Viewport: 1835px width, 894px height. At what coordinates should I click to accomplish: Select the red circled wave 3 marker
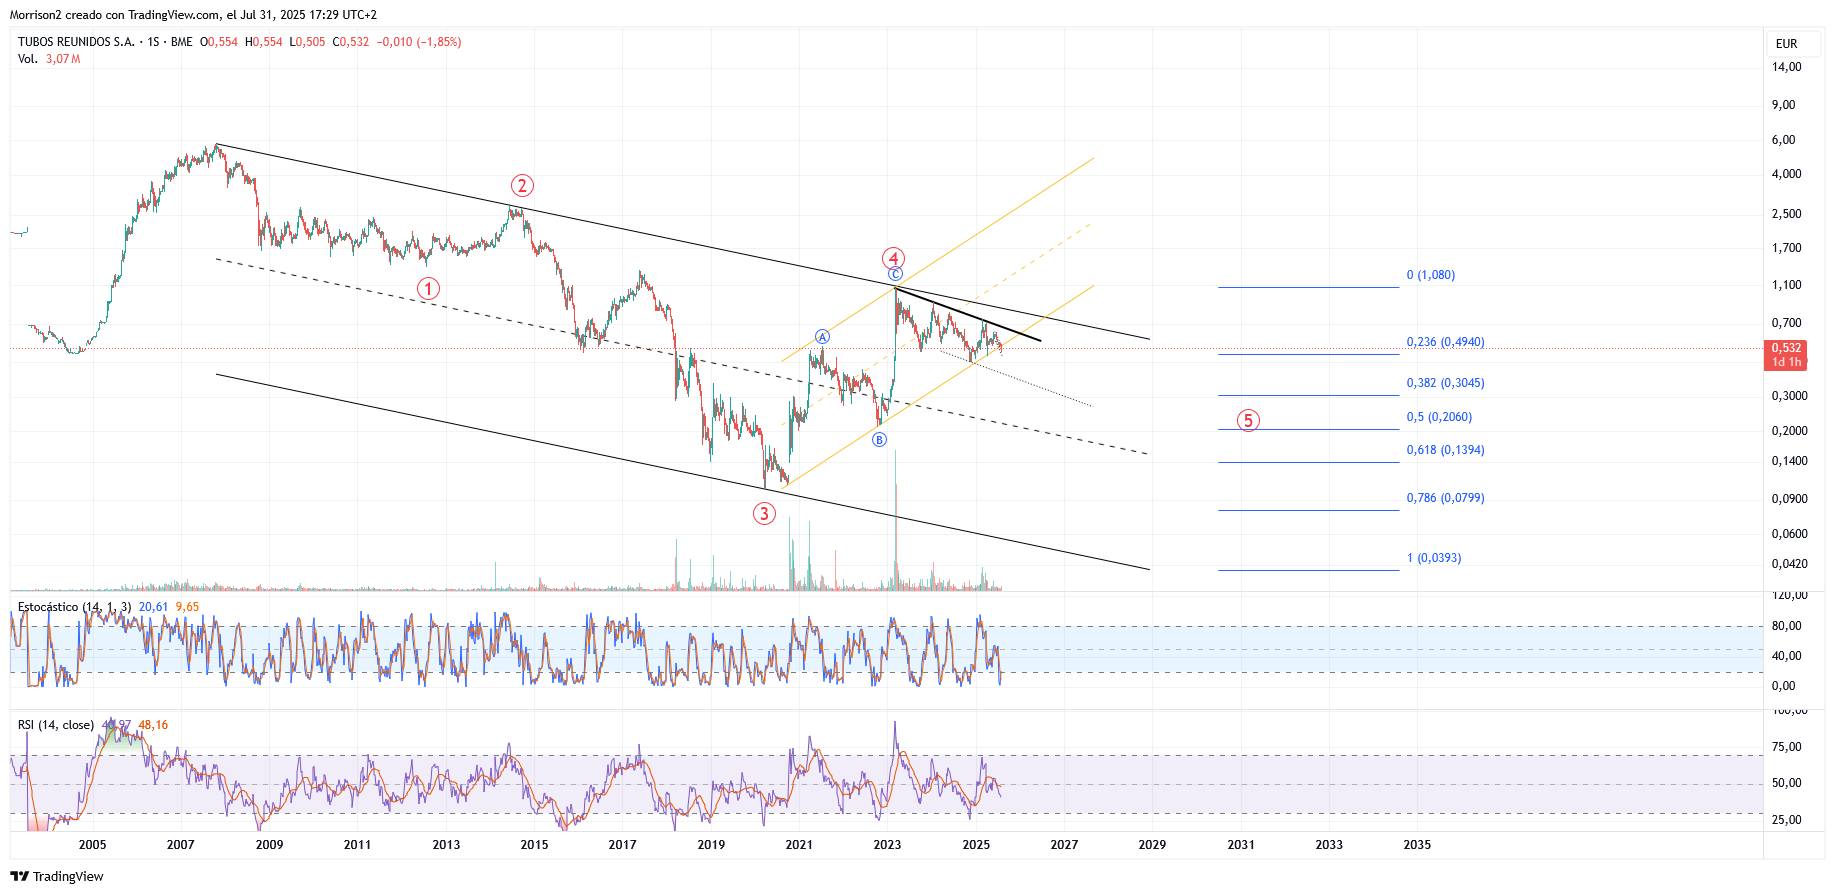764,513
